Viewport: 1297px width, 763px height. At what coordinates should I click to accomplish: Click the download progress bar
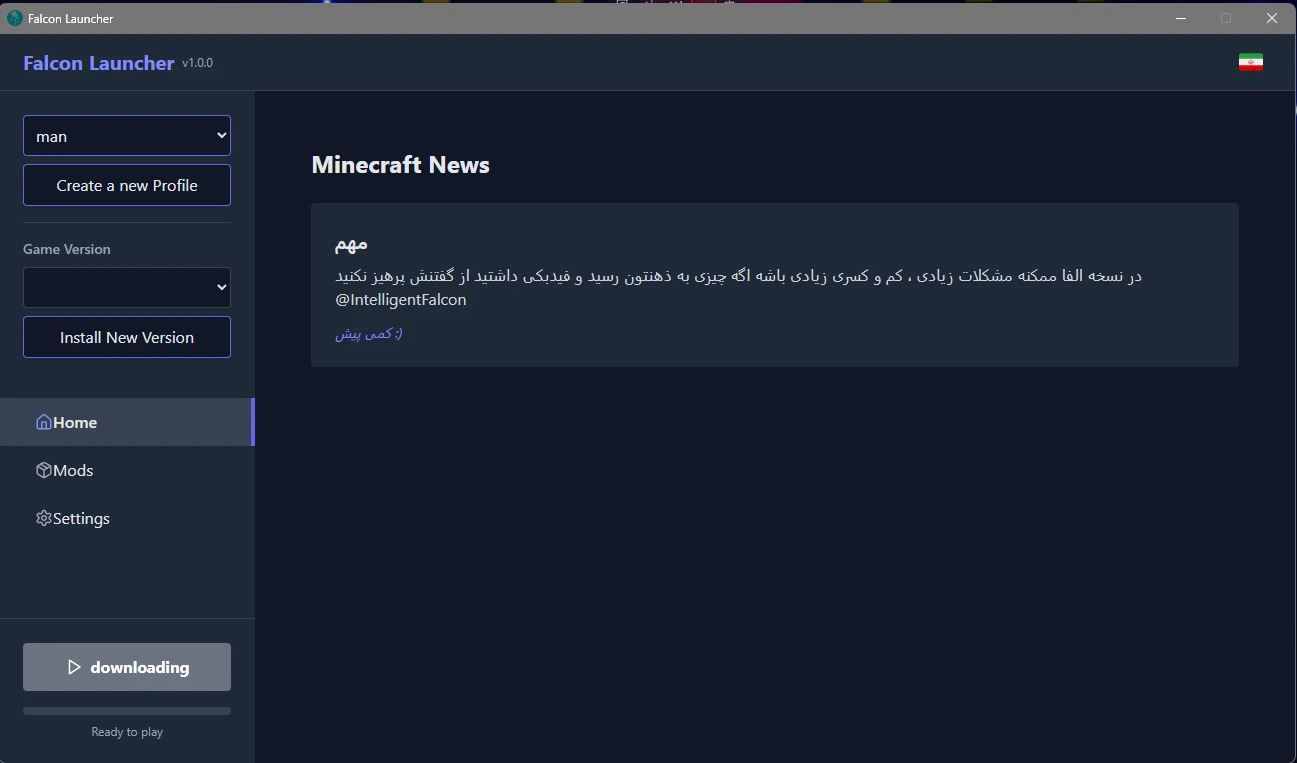126,711
